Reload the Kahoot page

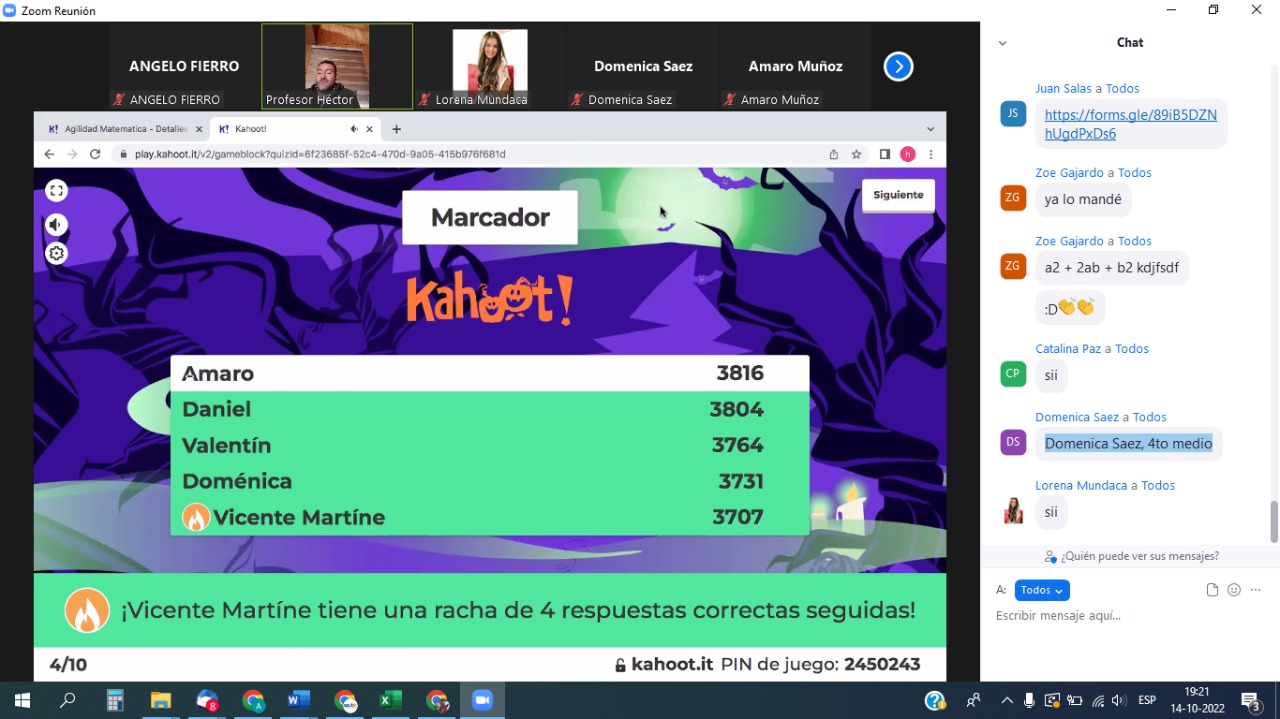[x=95, y=154]
